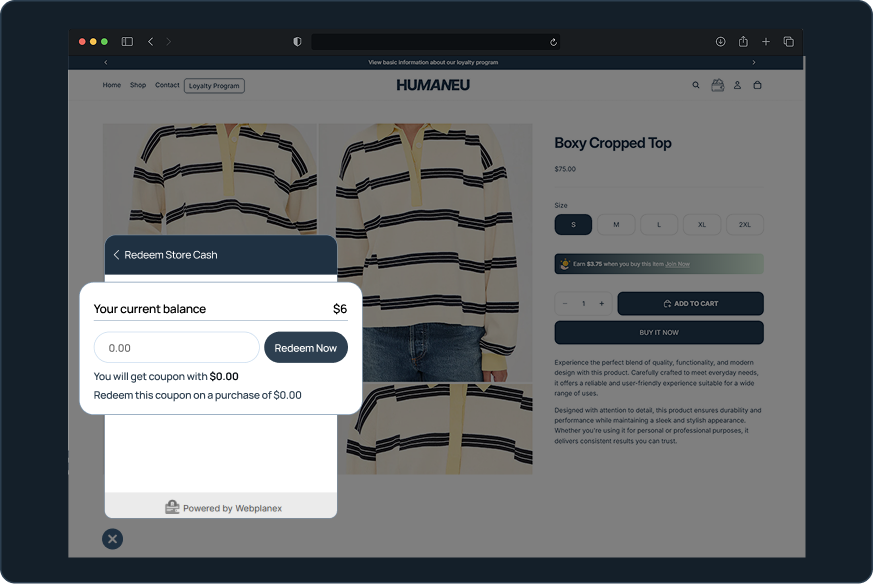Click Powered by Webplanex footer link
The height and width of the screenshot is (584, 873).
pyautogui.click(x=224, y=508)
